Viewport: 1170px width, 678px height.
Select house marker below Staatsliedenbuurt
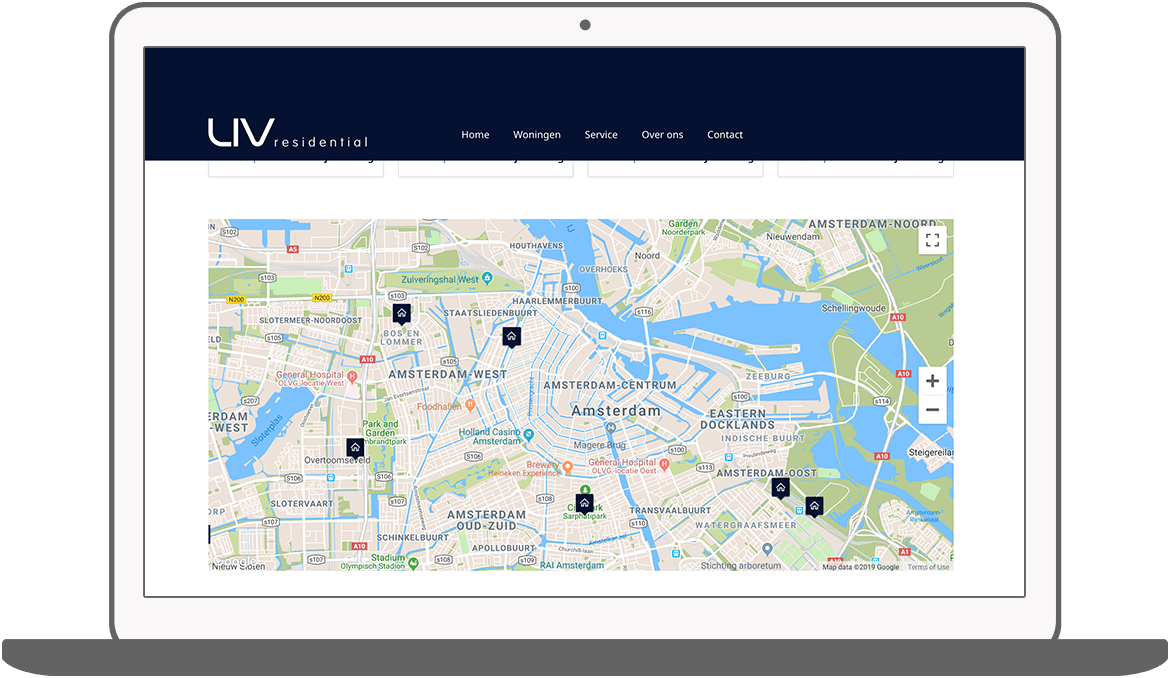[511, 337]
